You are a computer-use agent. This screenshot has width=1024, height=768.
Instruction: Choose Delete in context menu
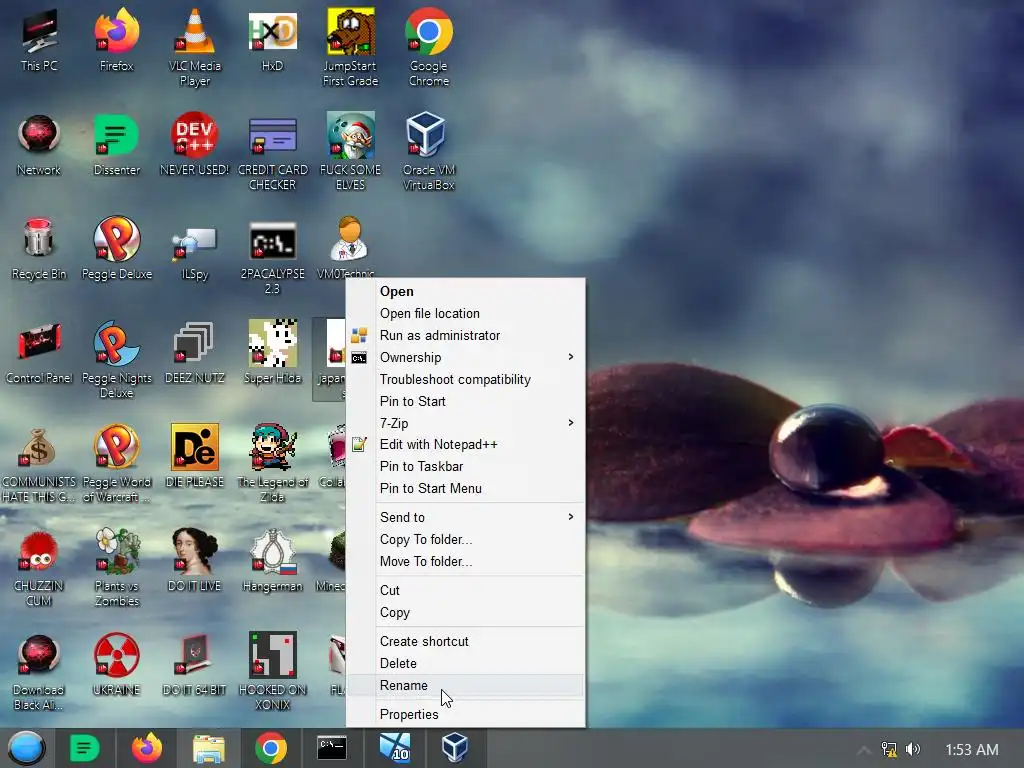[465, 664]
